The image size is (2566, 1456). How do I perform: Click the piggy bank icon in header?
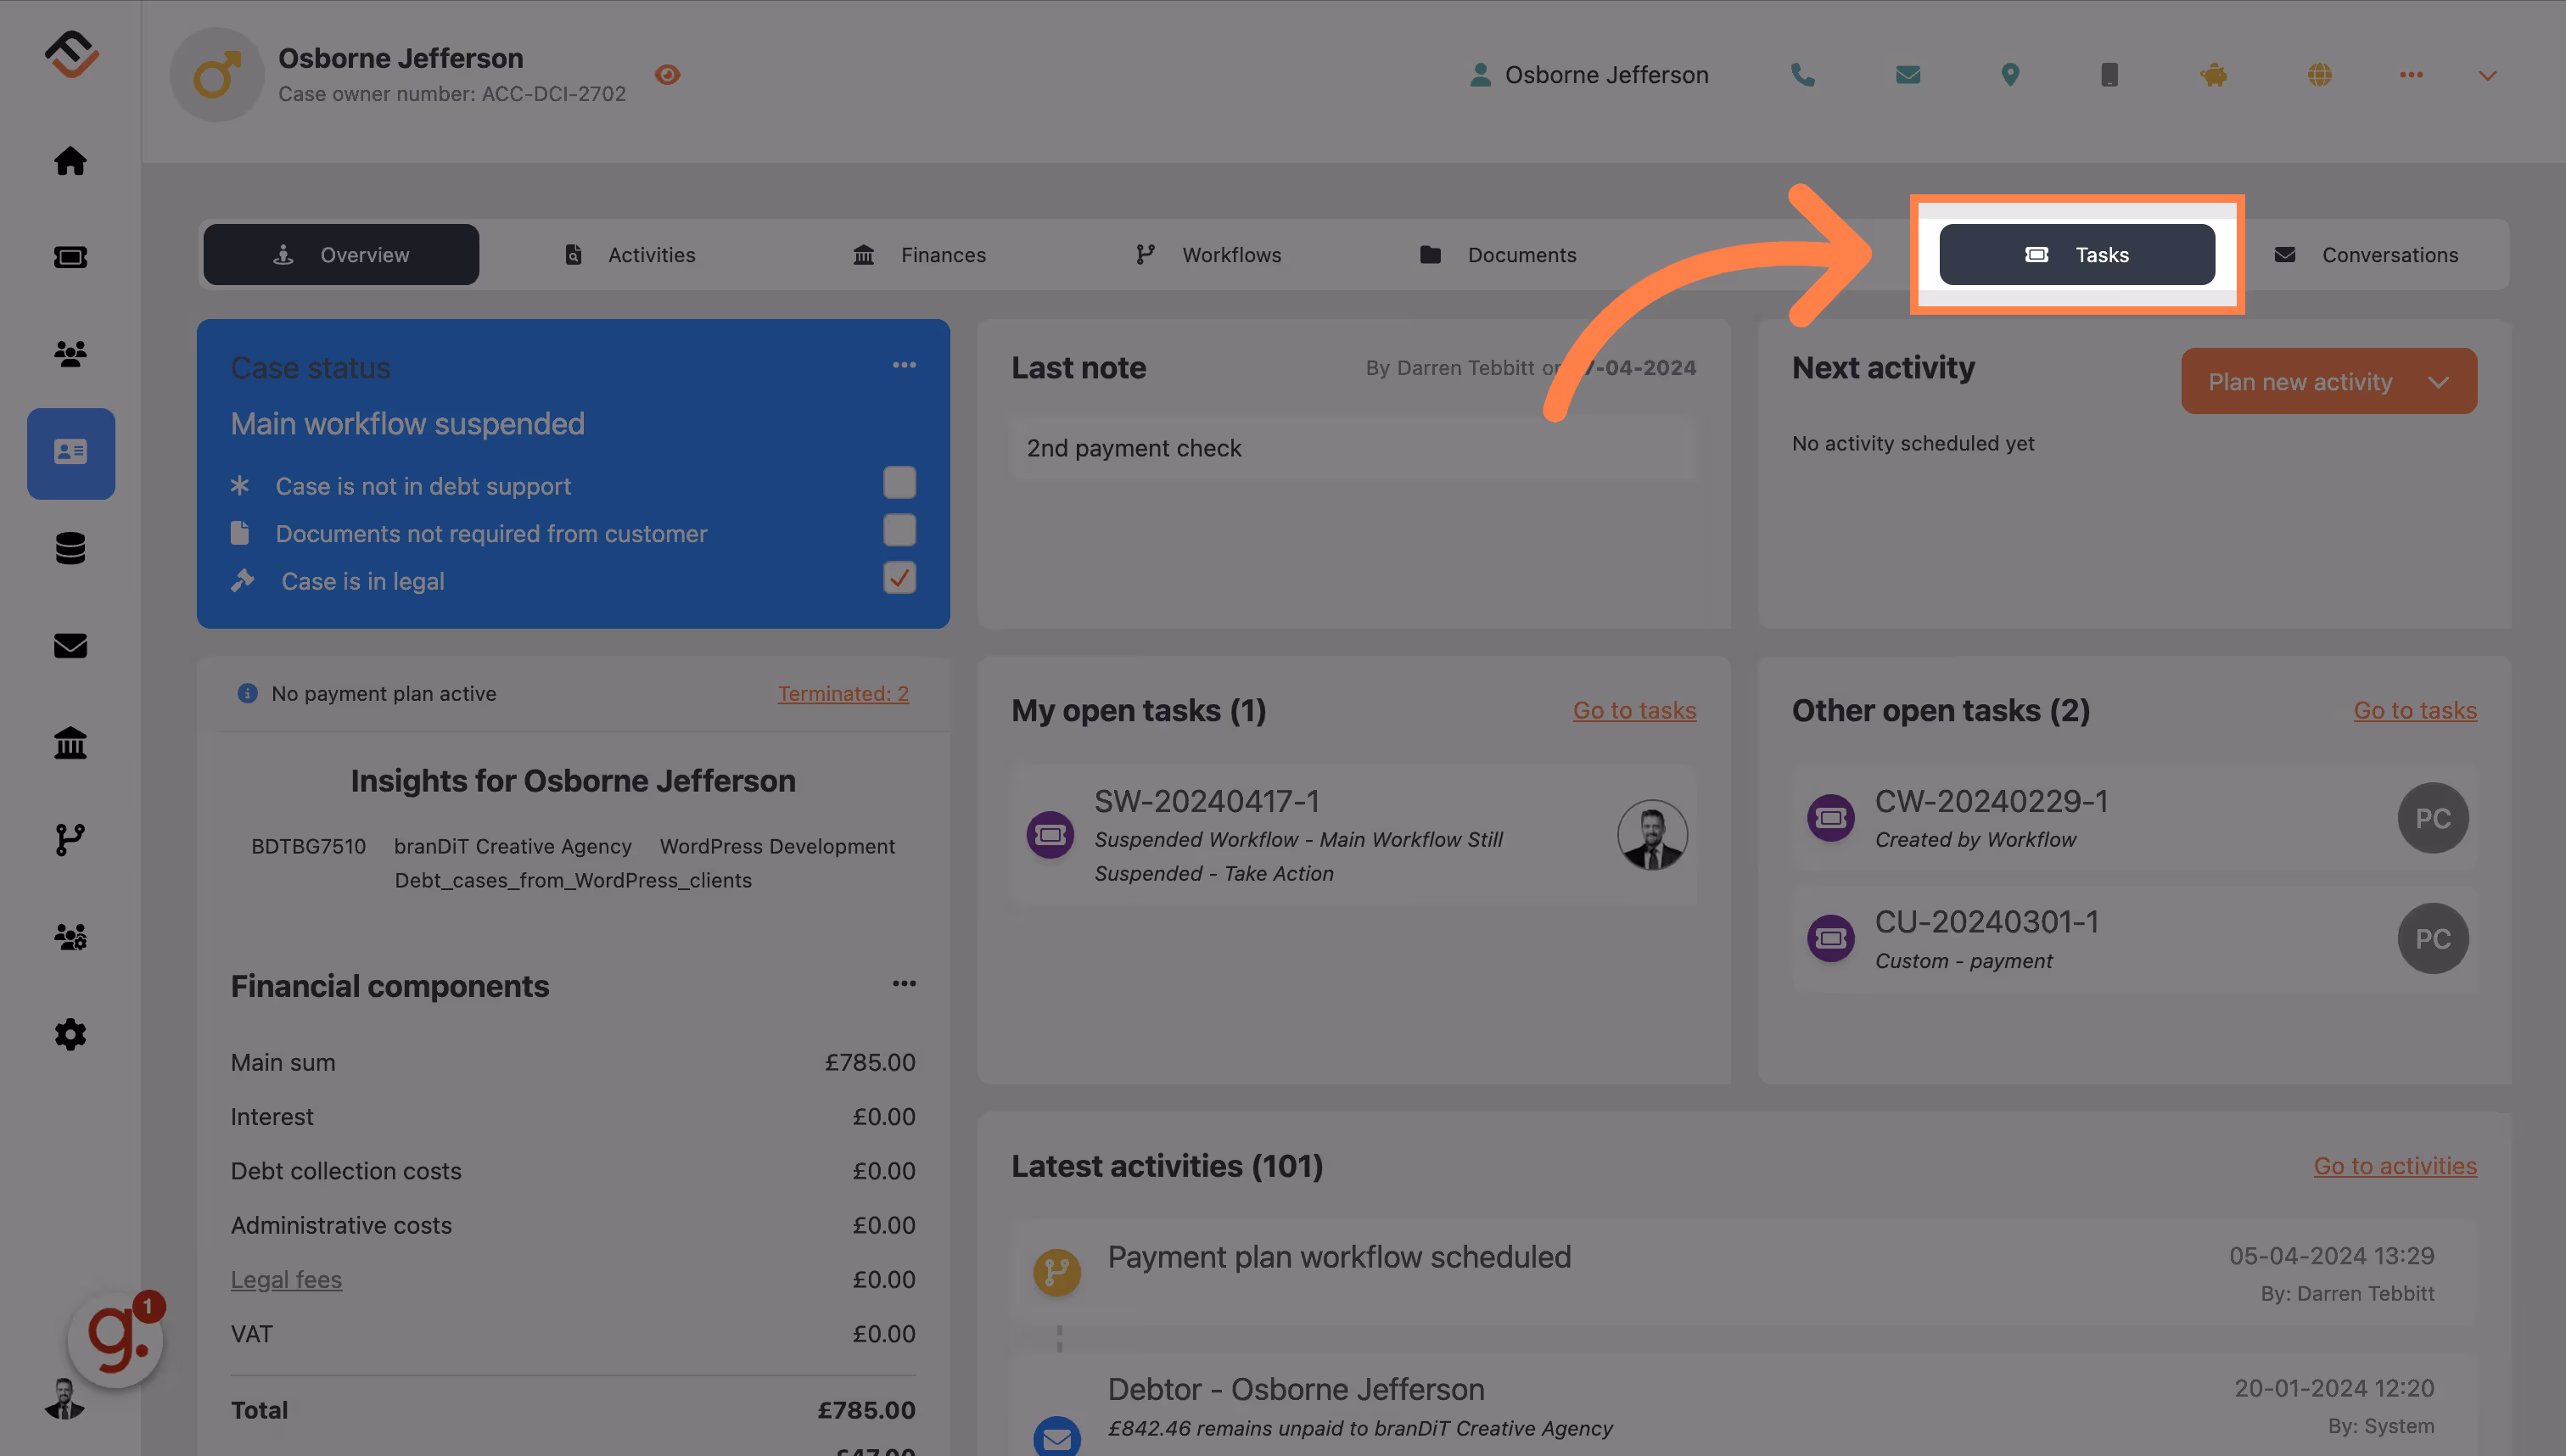tap(2214, 75)
